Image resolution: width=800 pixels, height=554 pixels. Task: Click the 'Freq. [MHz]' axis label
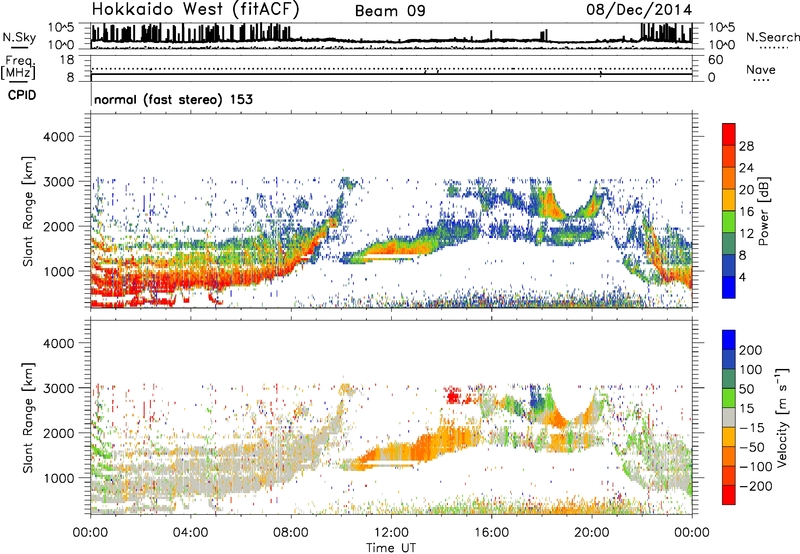[x=18, y=67]
